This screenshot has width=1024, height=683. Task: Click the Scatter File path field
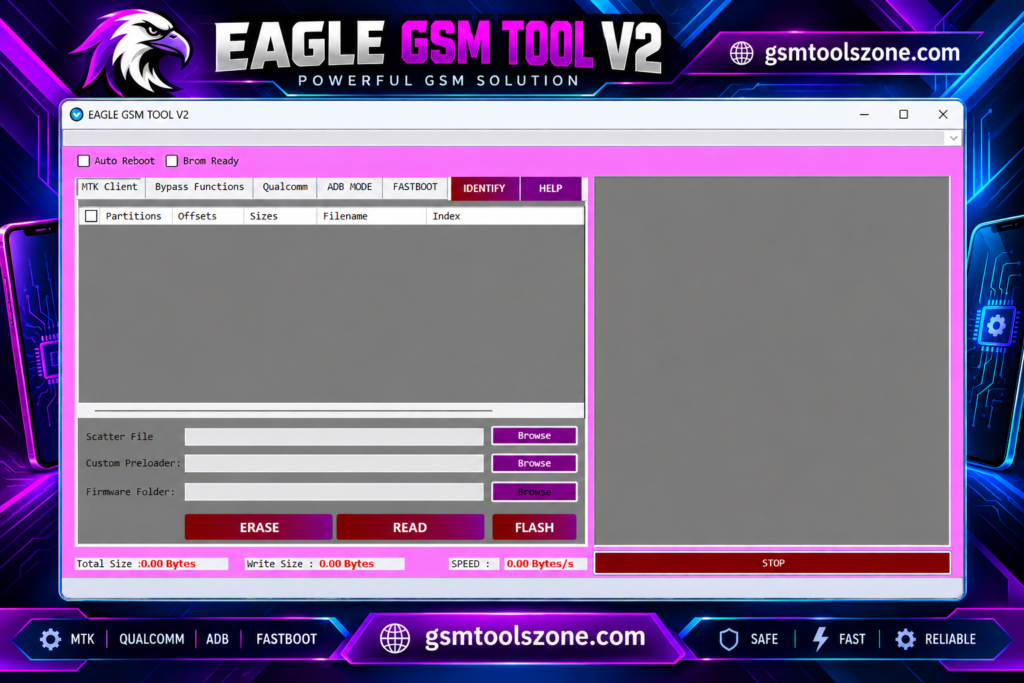point(334,437)
